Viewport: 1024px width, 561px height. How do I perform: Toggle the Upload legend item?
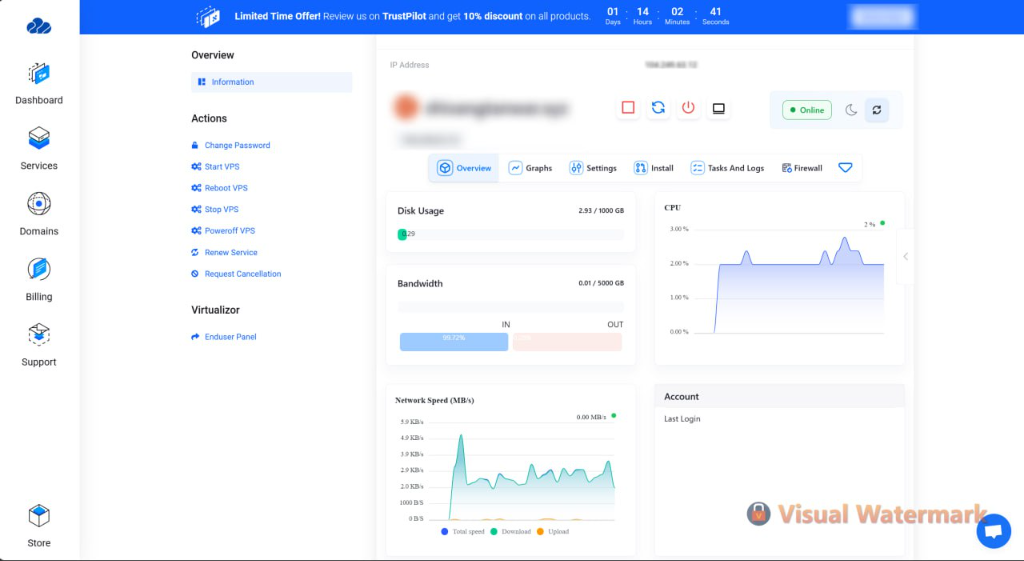pyautogui.click(x=553, y=532)
